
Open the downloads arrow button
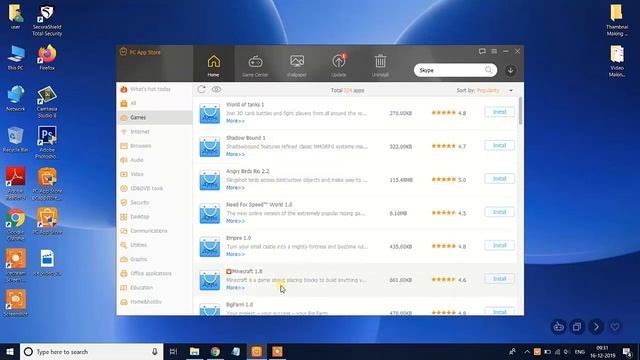[510, 70]
